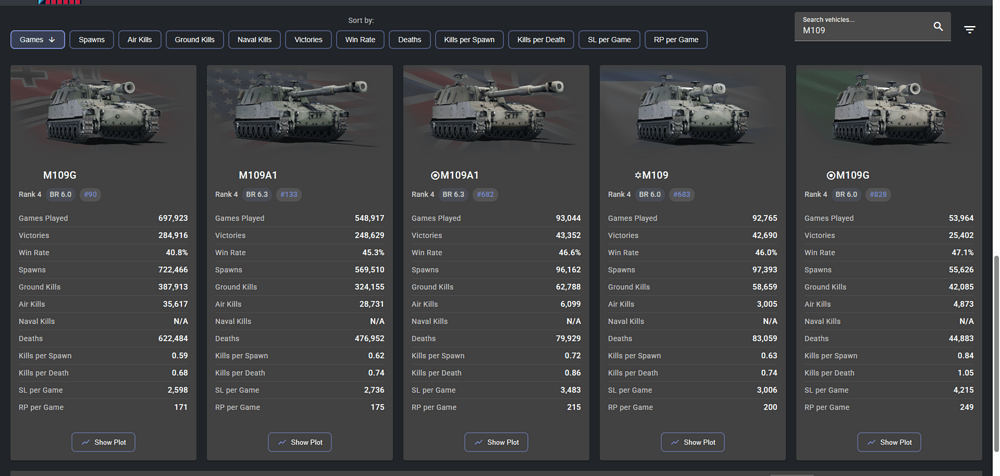The image size is (1000, 476).
Task: Sort by Win Rate
Action: (x=360, y=40)
